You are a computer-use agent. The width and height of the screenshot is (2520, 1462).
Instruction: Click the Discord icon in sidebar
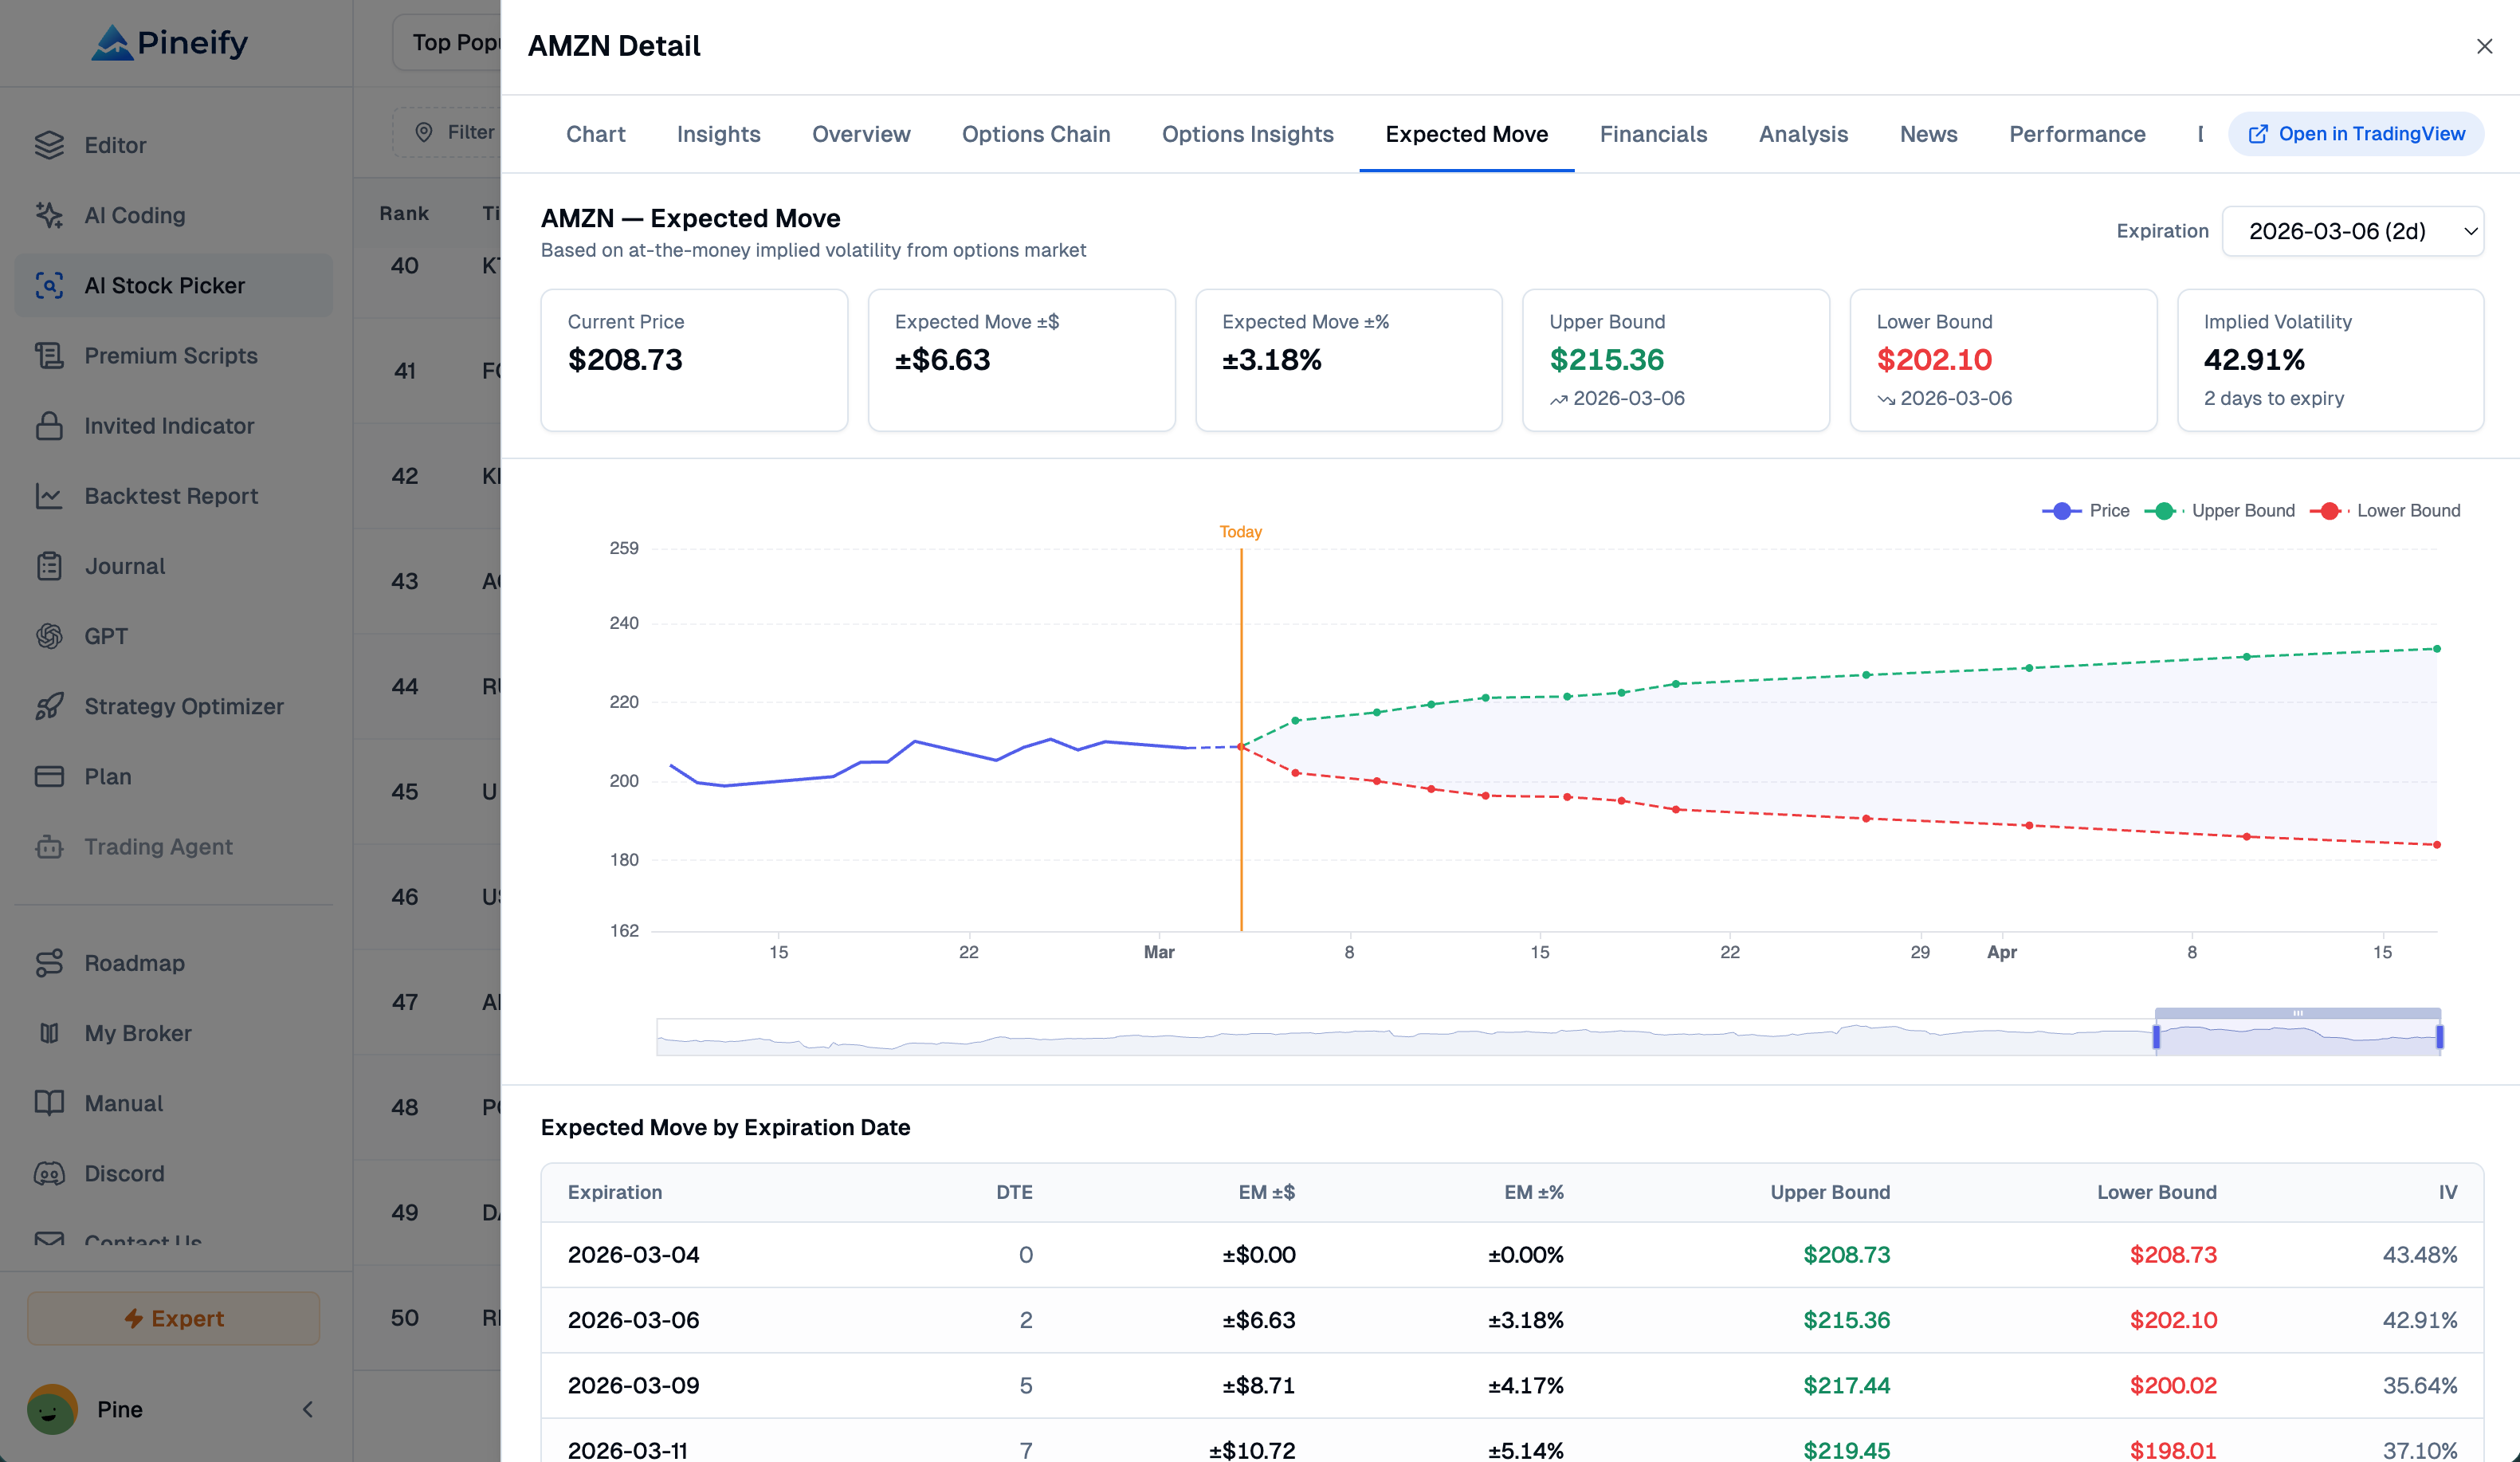49,1173
